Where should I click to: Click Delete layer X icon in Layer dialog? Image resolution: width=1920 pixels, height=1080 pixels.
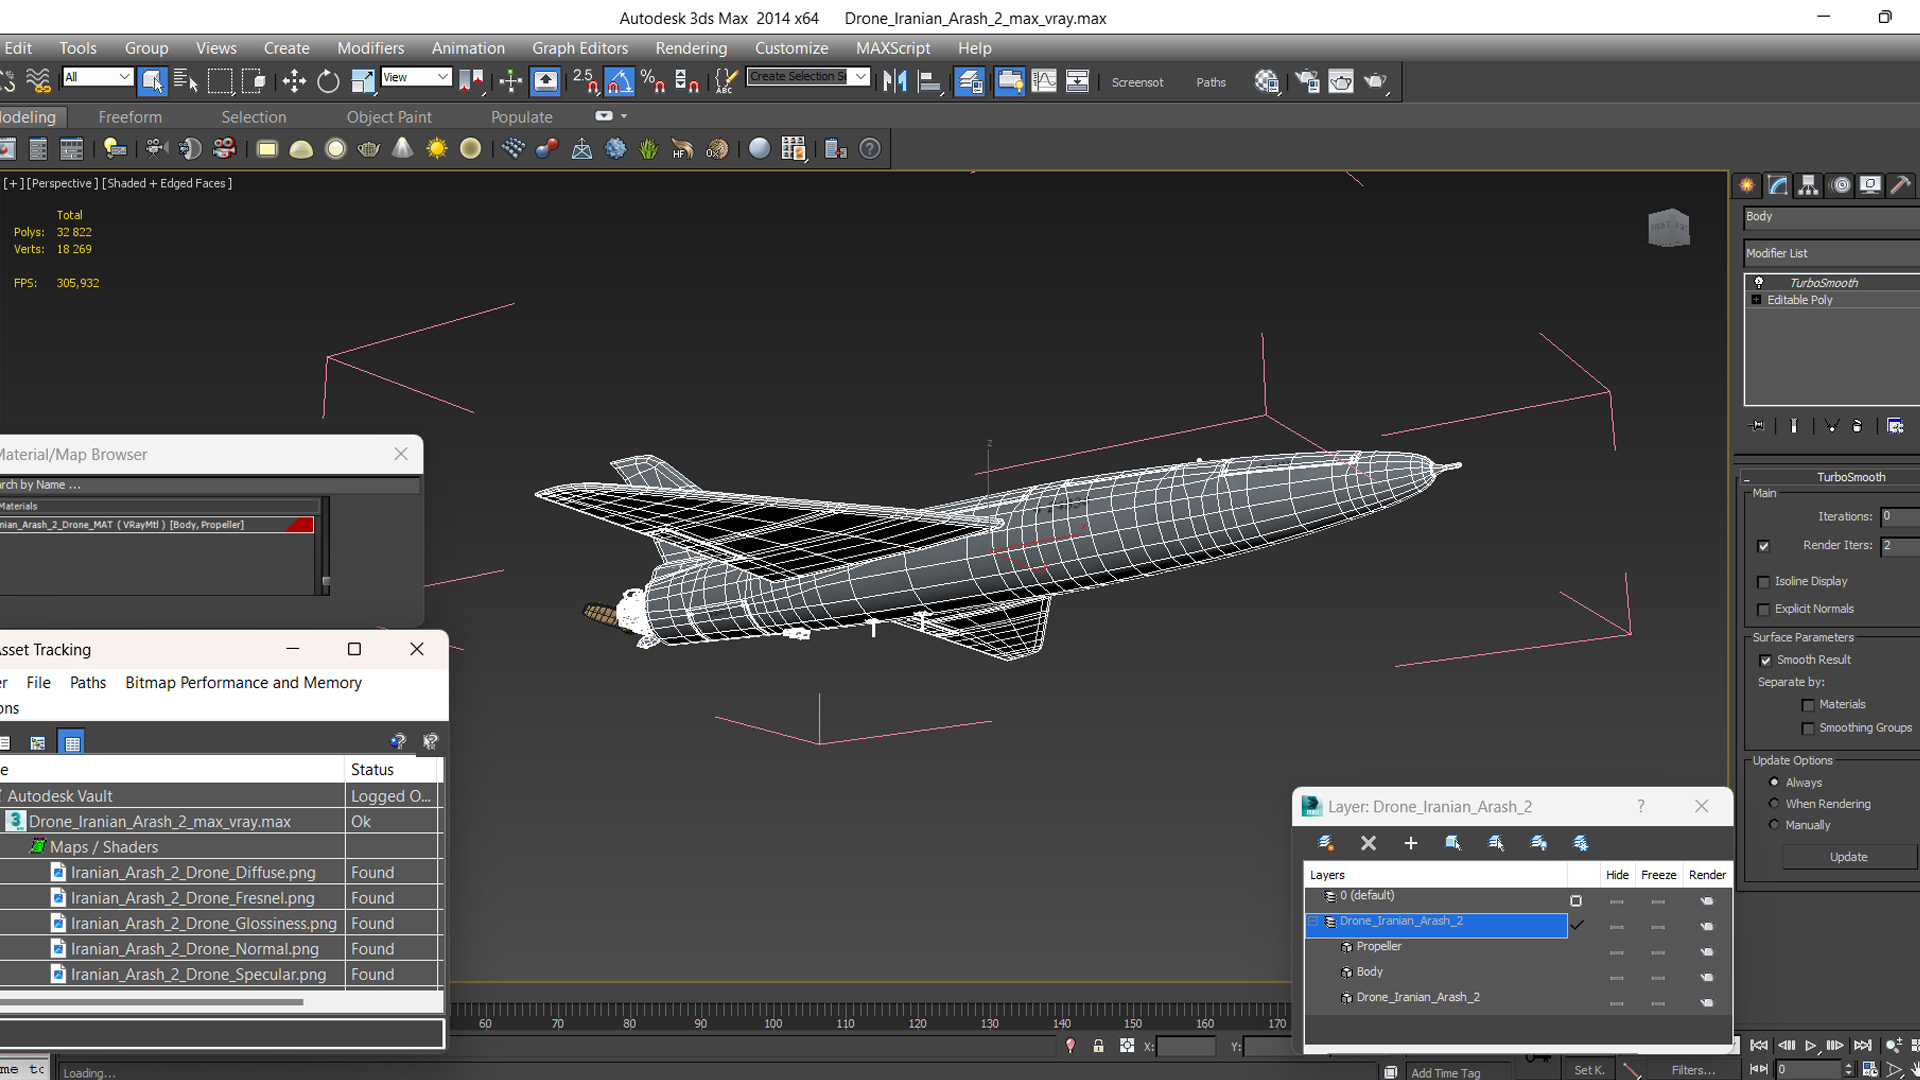point(1368,843)
